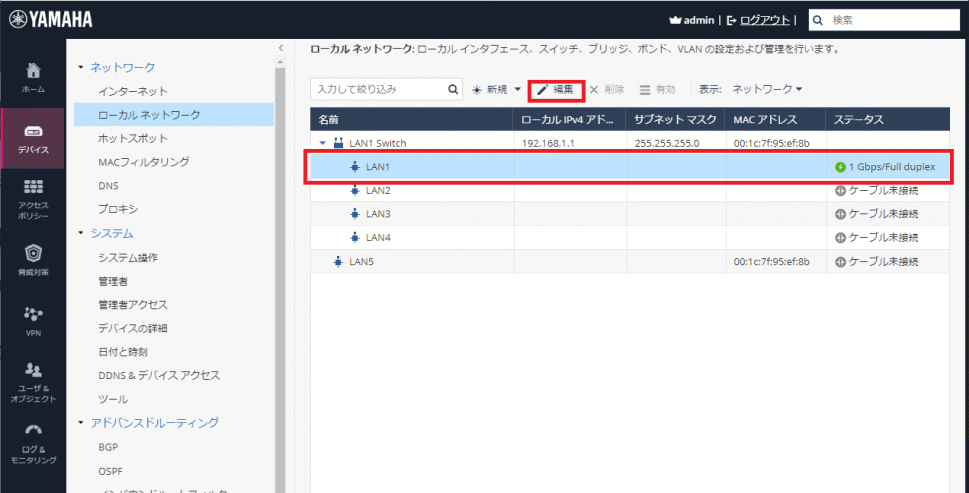This screenshot has width=969, height=493.
Task: Open the 新規 dropdown
Action: (x=497, y=89)
